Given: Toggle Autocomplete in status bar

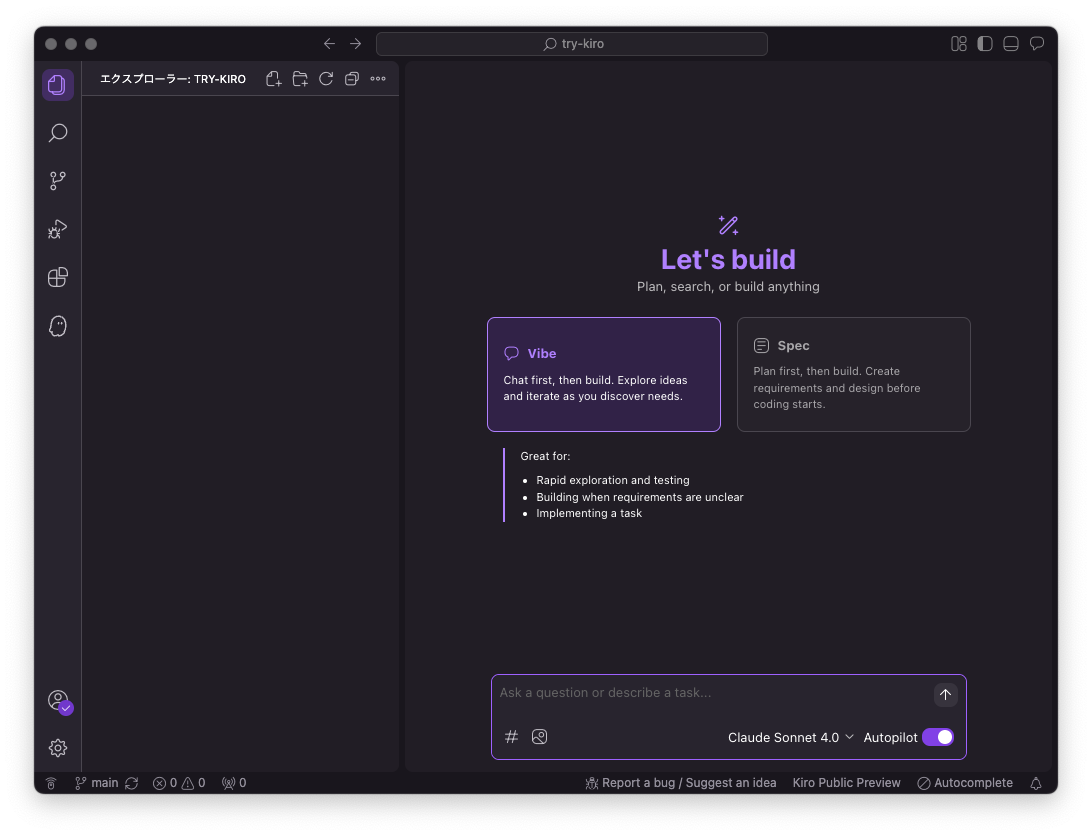Looking at the screenshot, I should [x=965, y=783].
